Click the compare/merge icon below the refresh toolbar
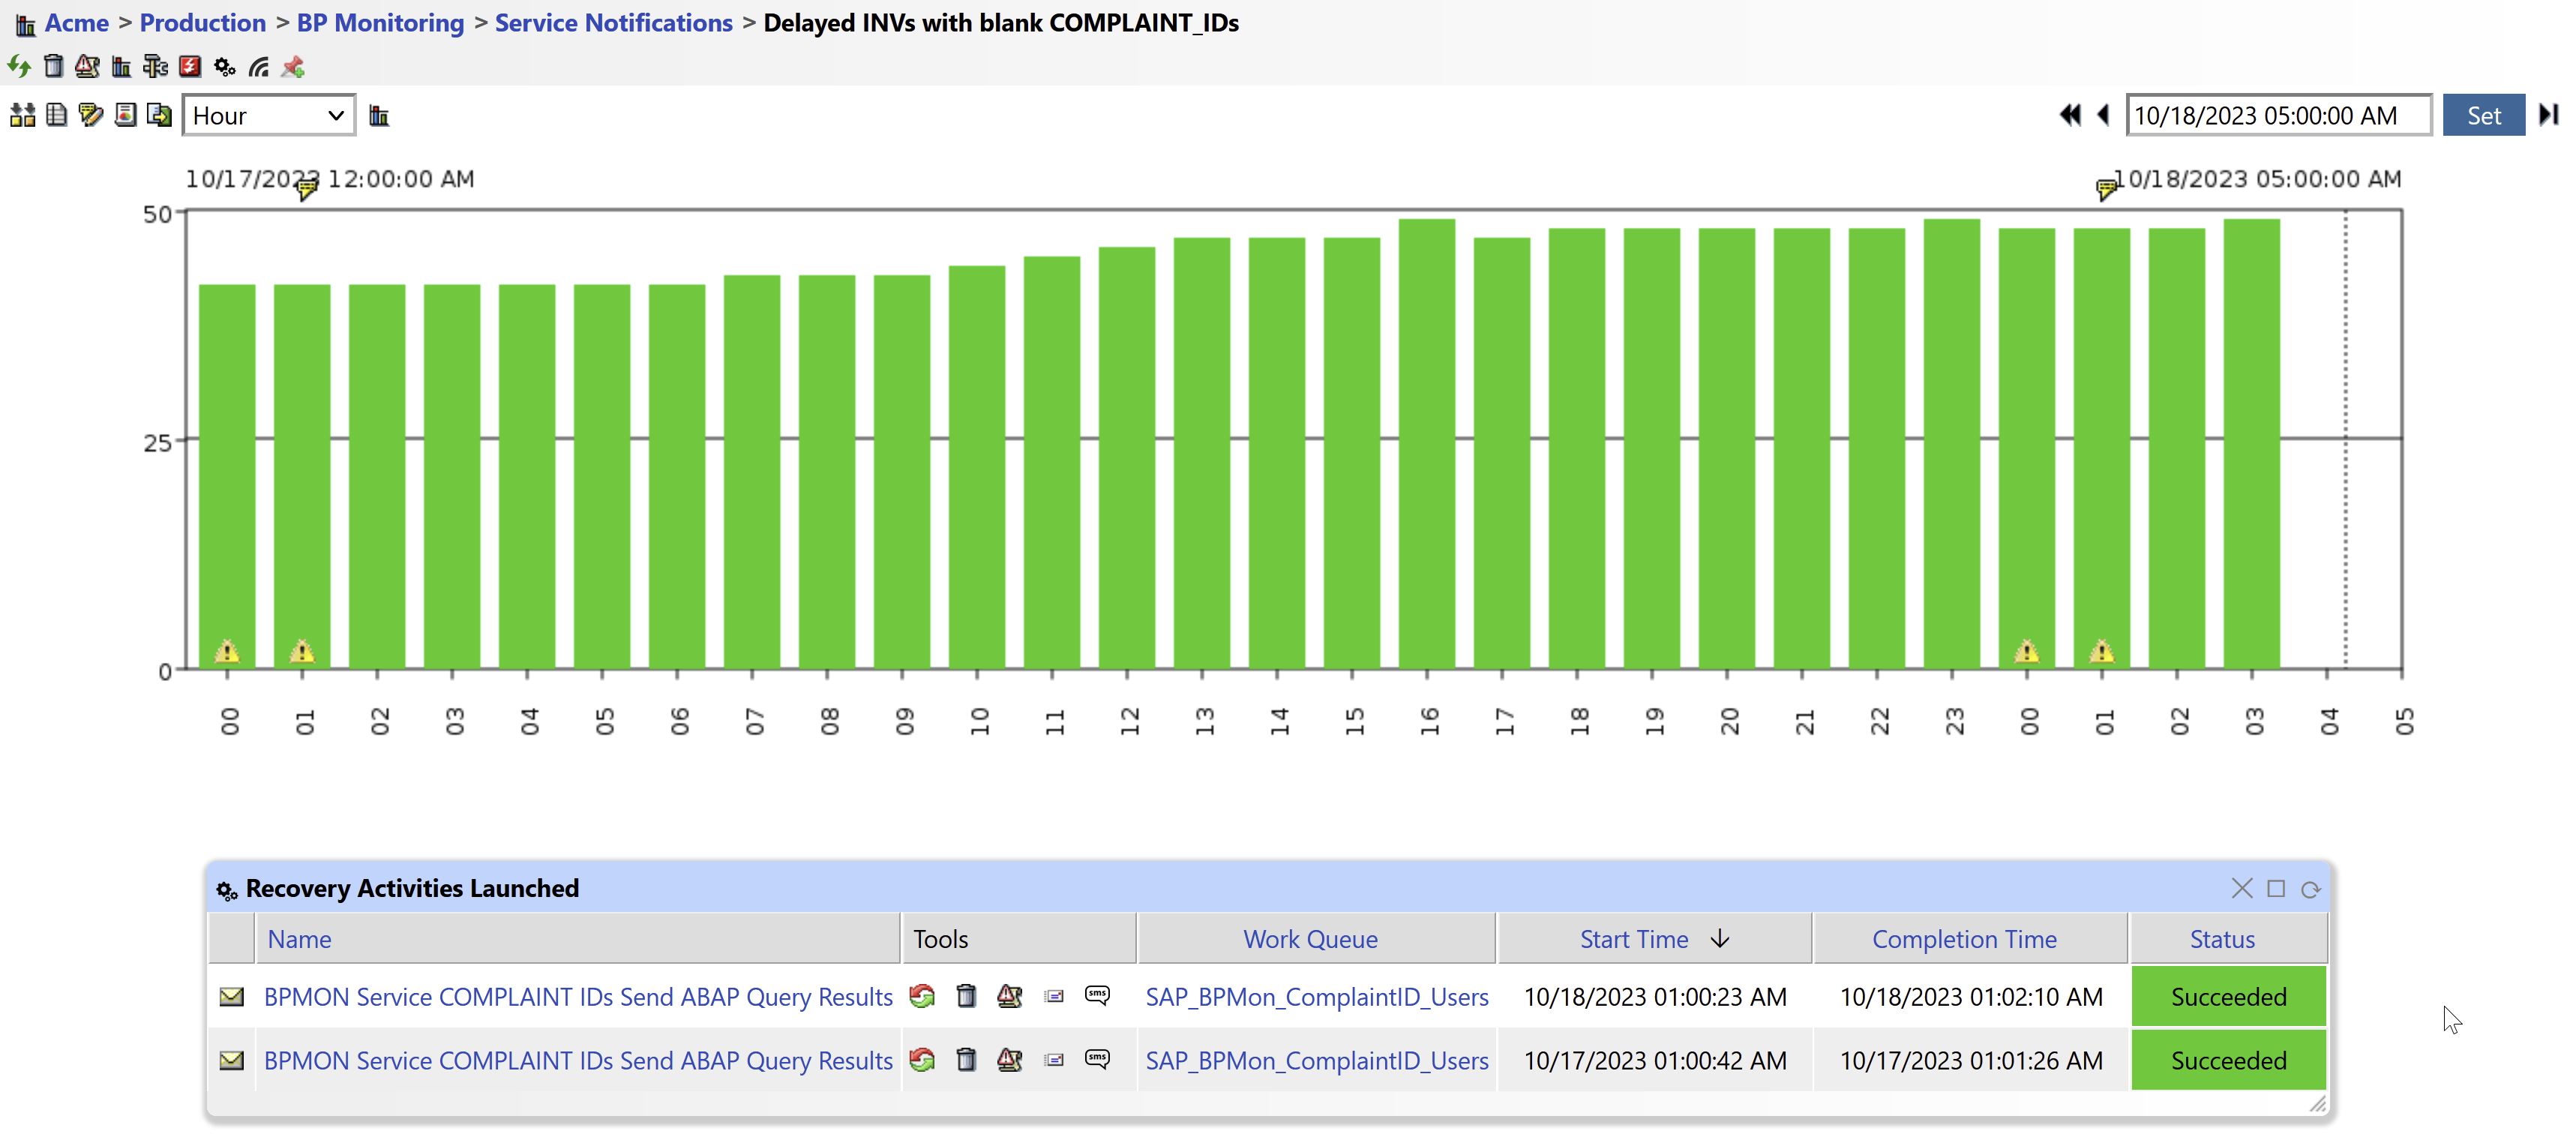Image resolution: width=2576 pixels, height=1137 pixels. pos(22,116)
